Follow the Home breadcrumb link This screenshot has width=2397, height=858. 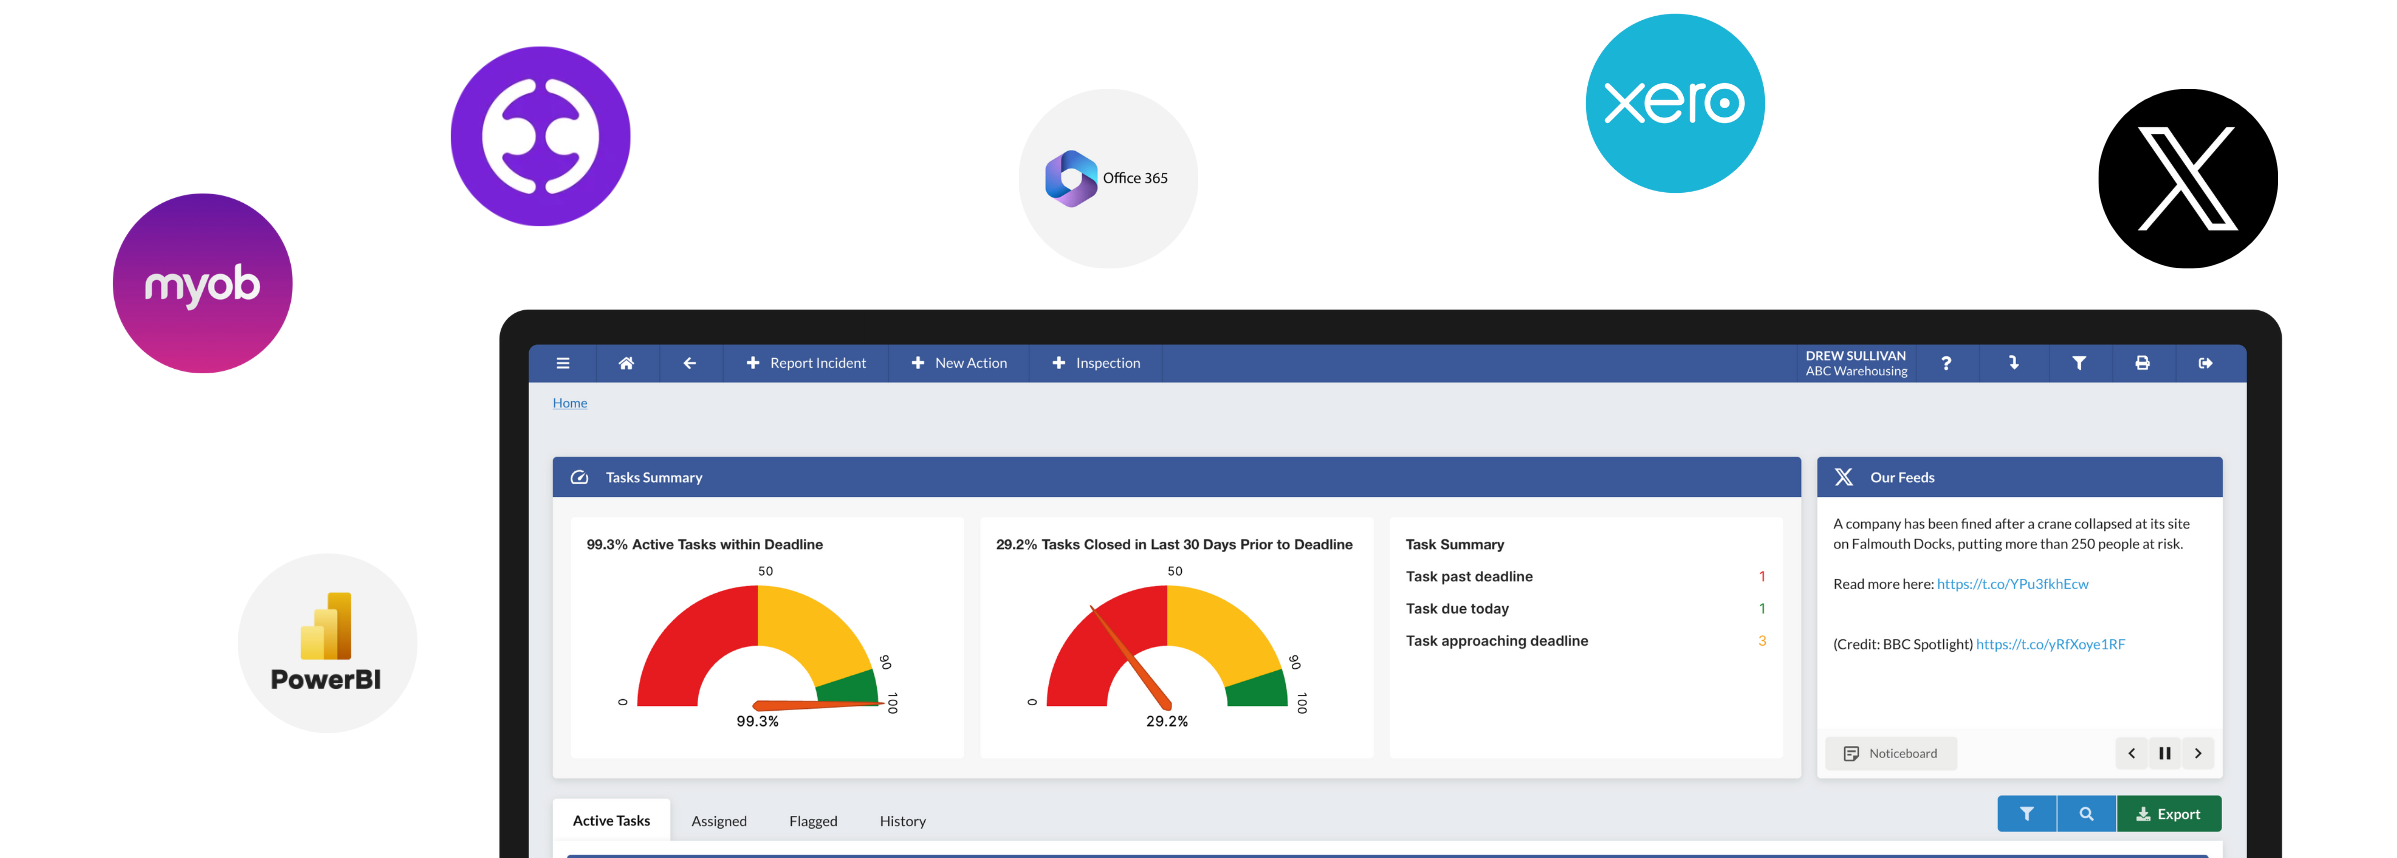click(570, 403)
